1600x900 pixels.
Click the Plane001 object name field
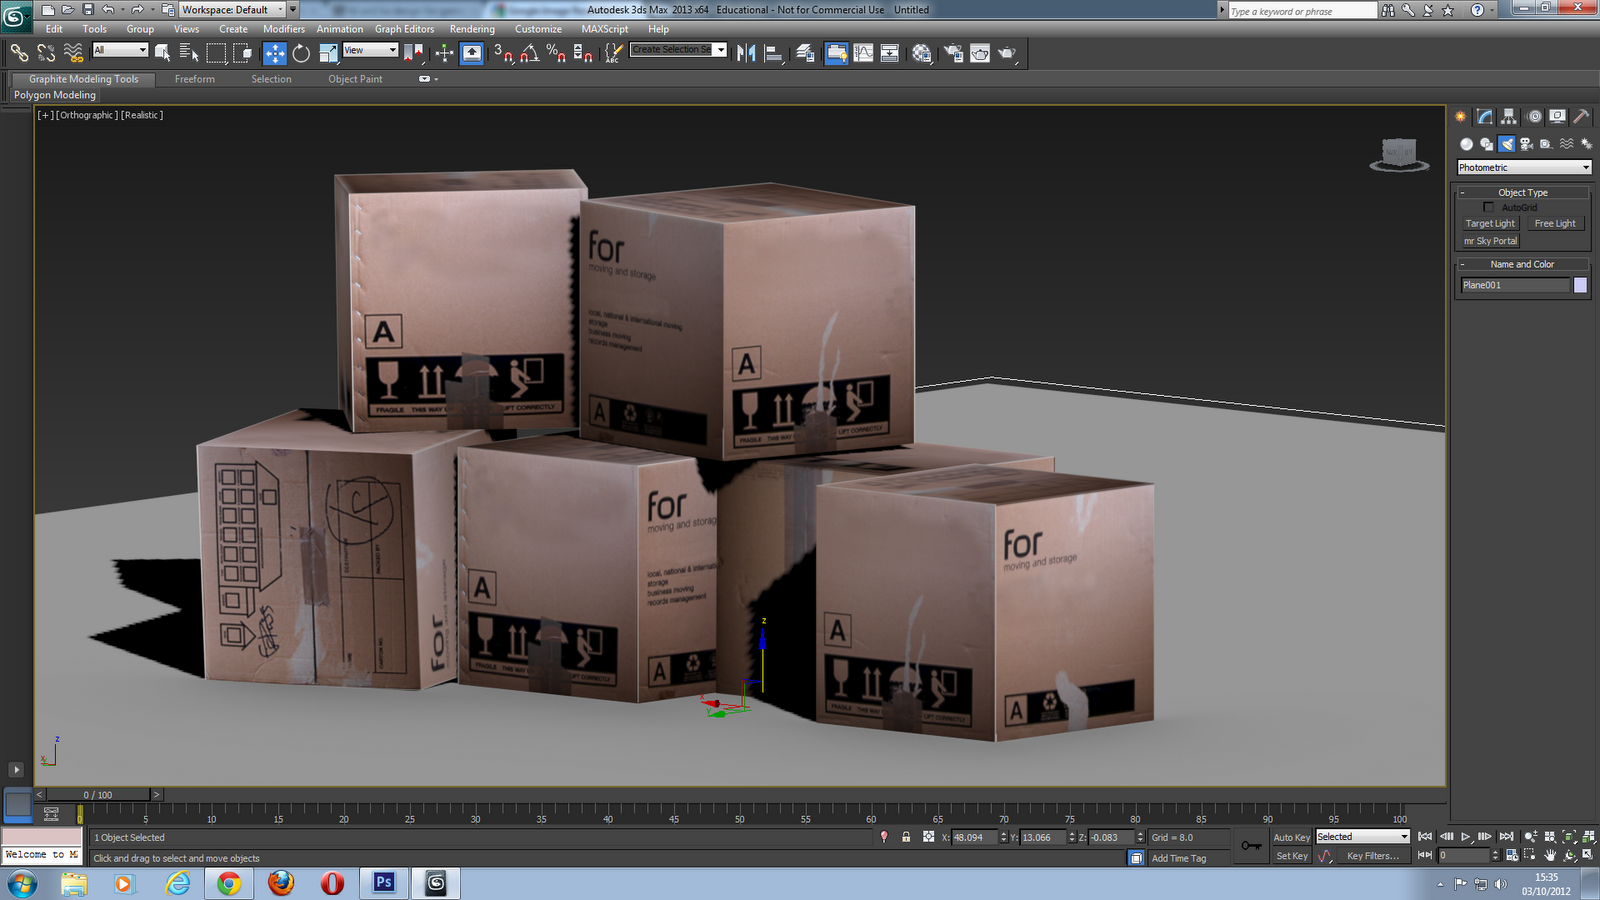tap(1514, 285)
